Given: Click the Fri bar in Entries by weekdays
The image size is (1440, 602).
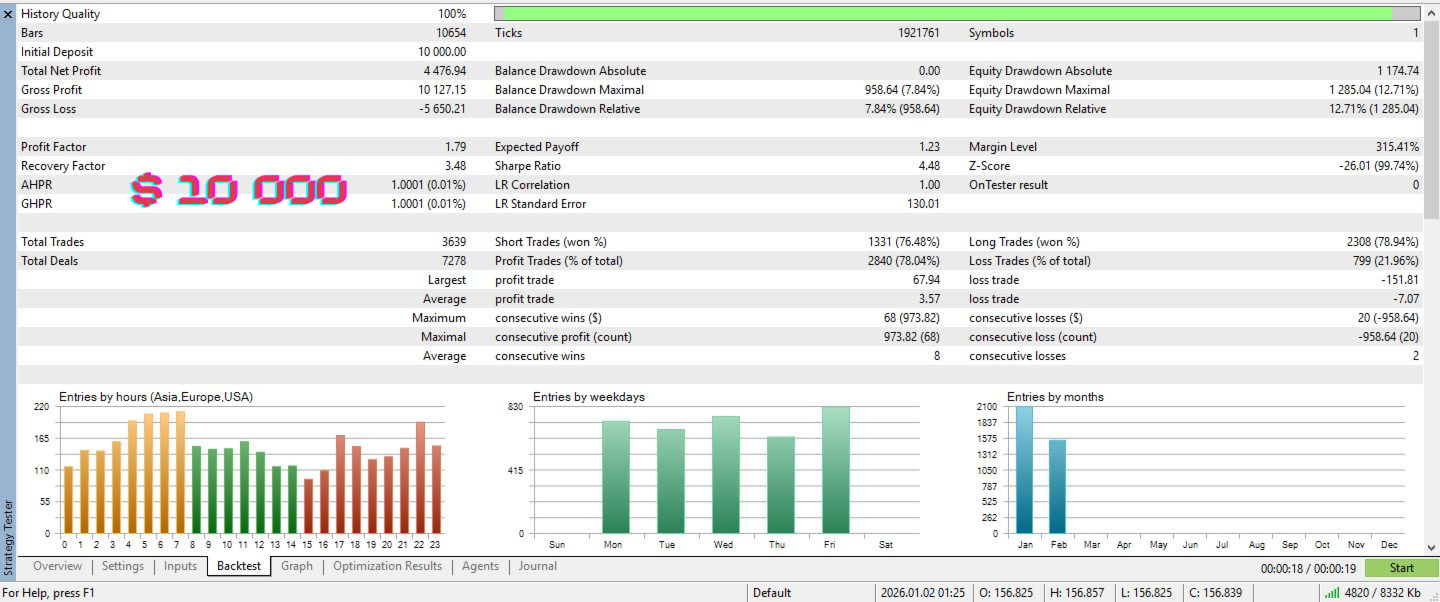Looking at the screenshot, I should click(x=836, y=470).
